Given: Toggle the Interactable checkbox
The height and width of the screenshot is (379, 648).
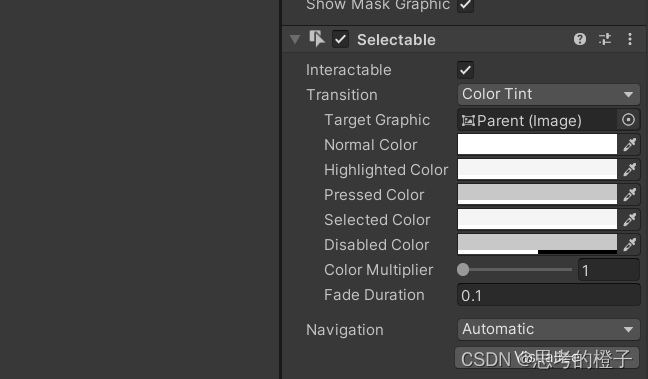Looking at the screenshot, I should 465,70.
